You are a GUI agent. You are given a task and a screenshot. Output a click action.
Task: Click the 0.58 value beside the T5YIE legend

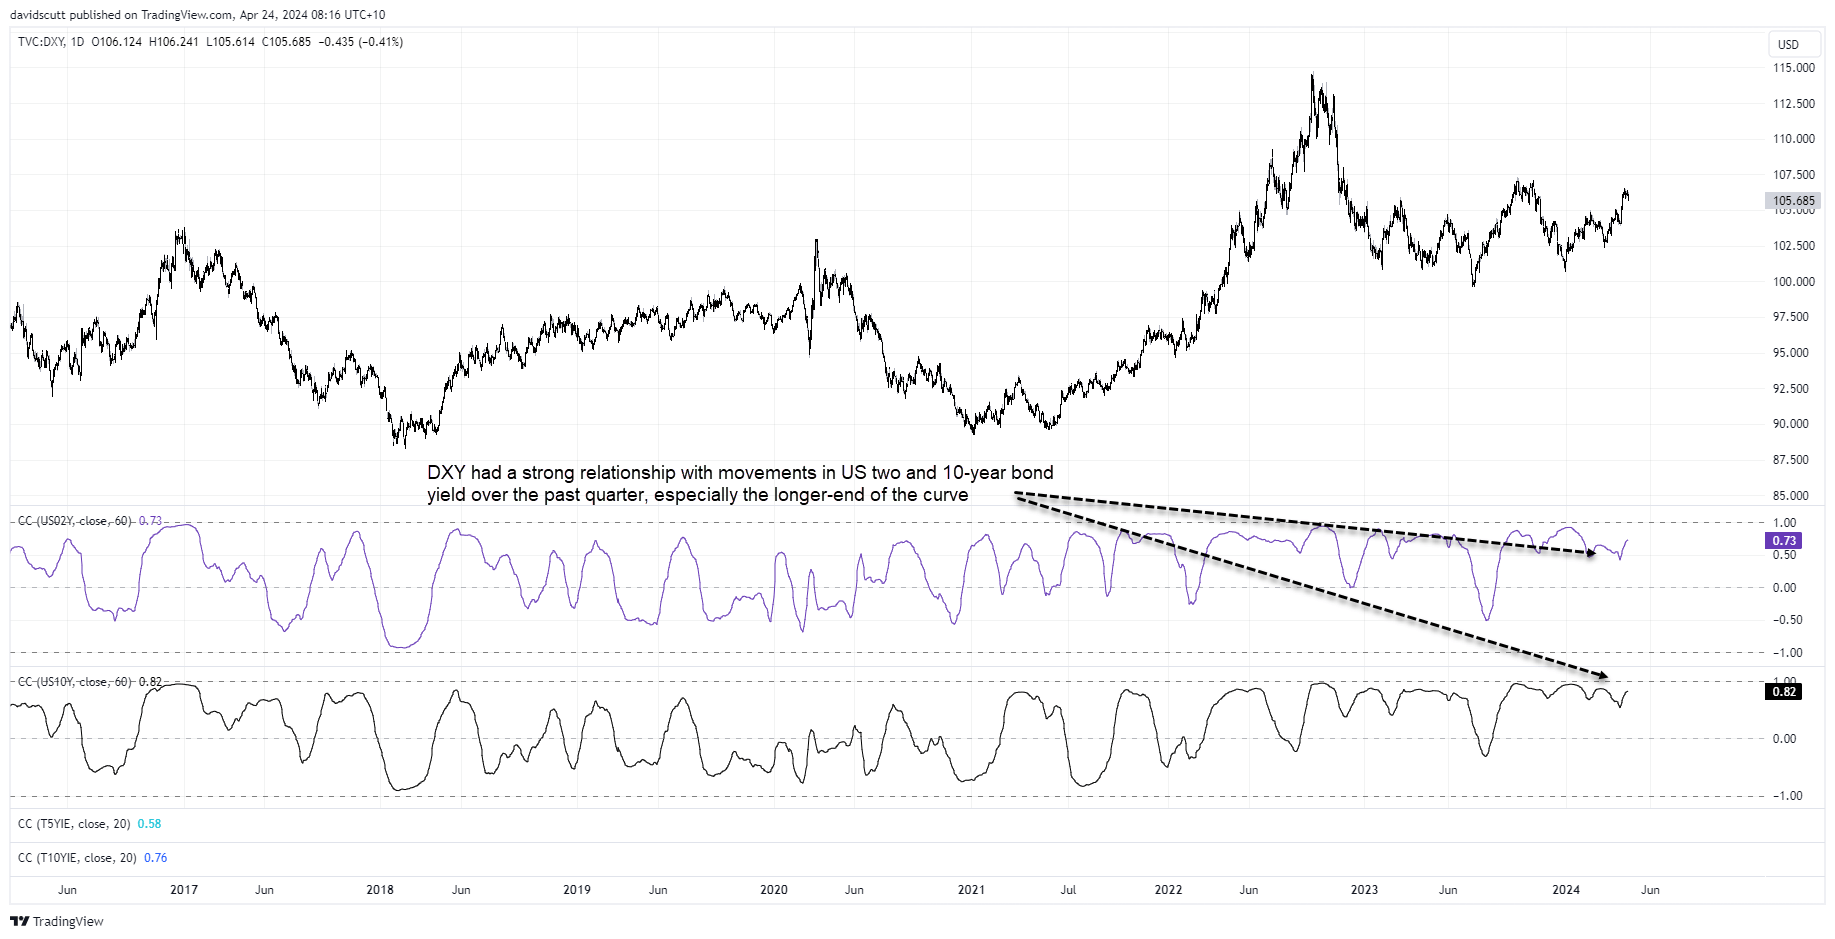(x=149, y=824)
